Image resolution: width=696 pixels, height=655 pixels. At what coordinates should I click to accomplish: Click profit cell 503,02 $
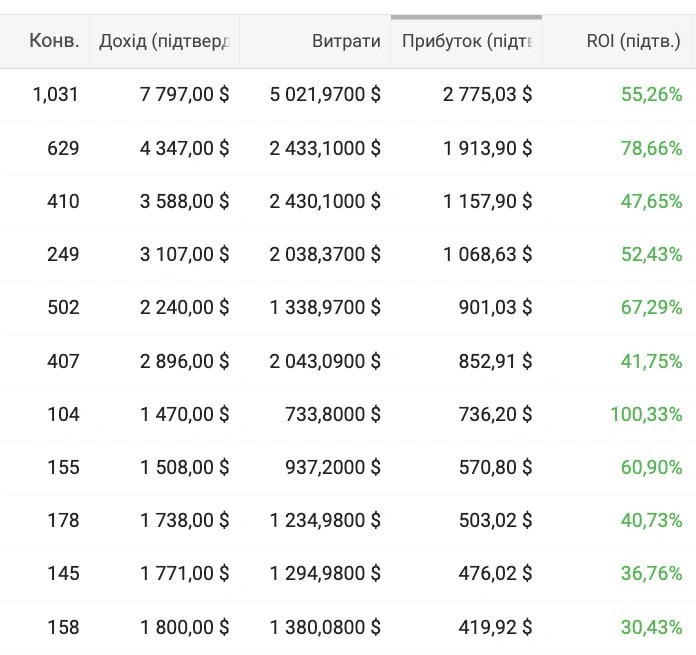495,520
